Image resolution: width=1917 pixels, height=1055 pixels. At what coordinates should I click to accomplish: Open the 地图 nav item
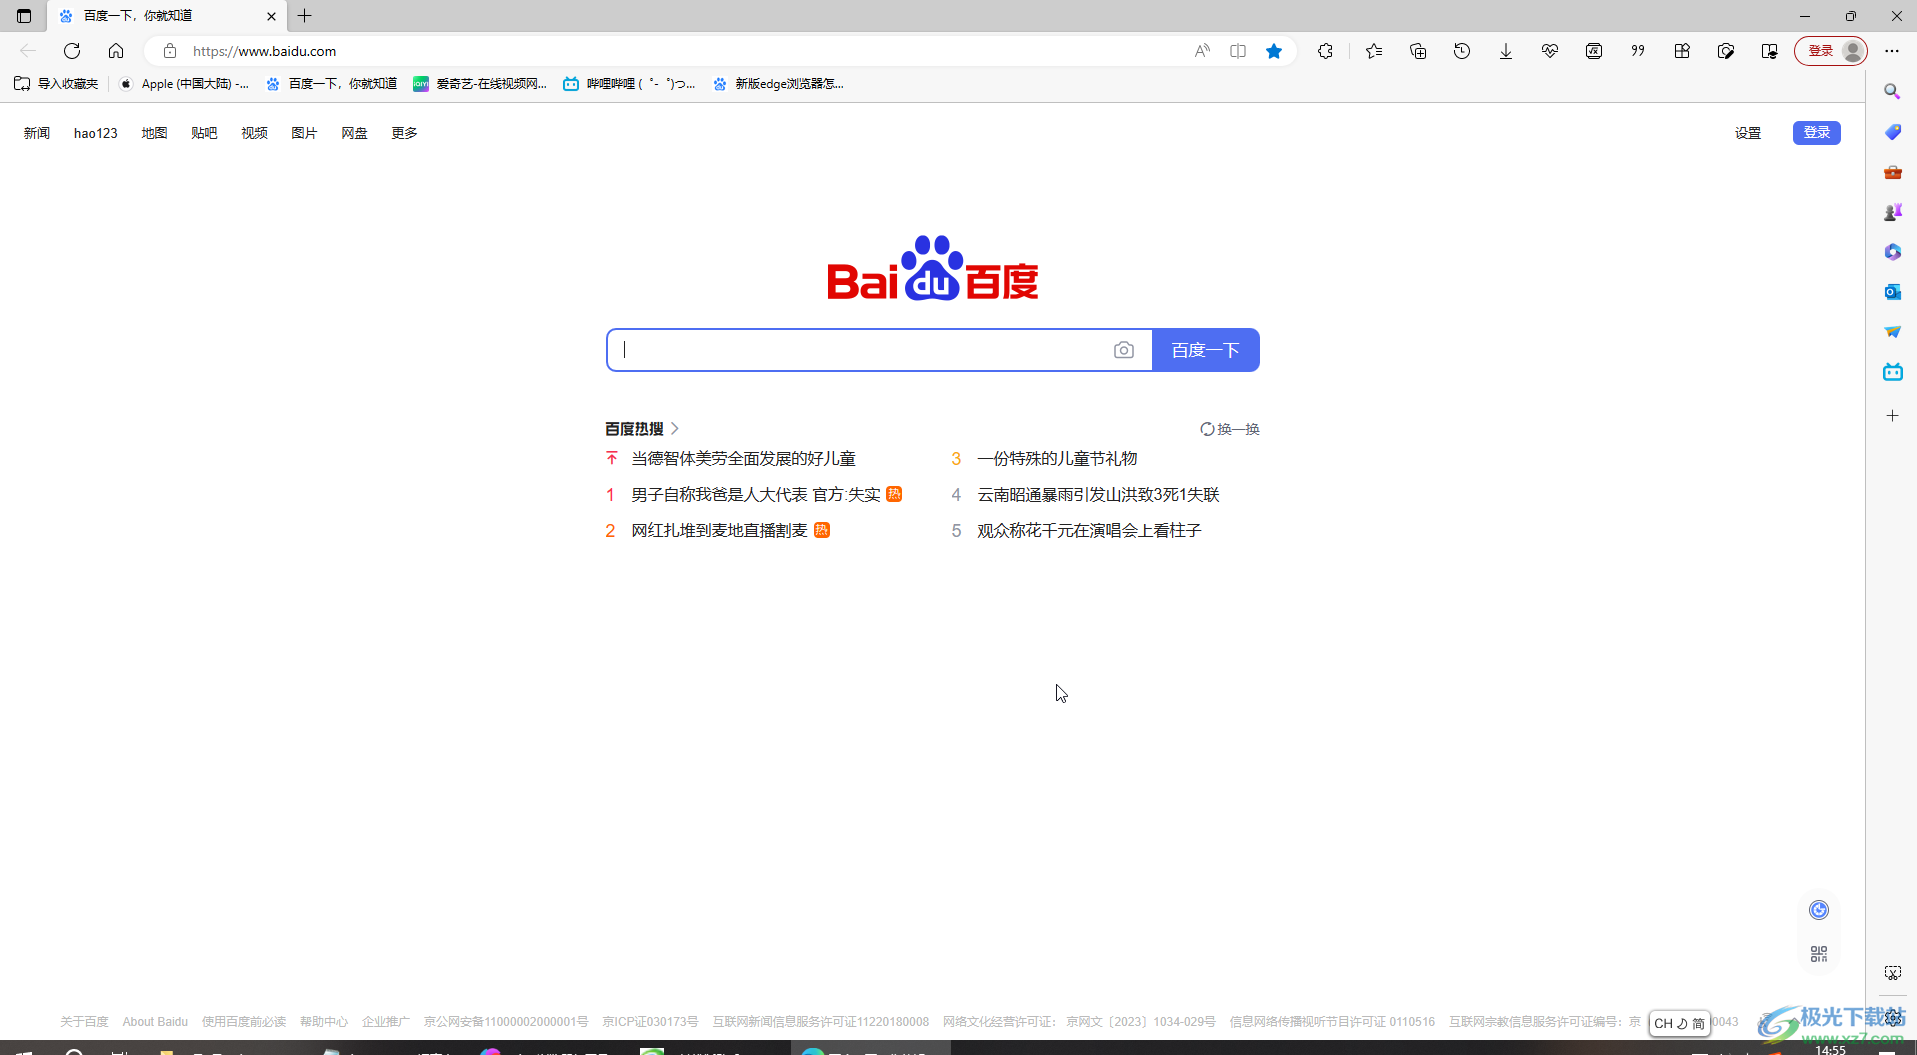[x=154, y=133]
